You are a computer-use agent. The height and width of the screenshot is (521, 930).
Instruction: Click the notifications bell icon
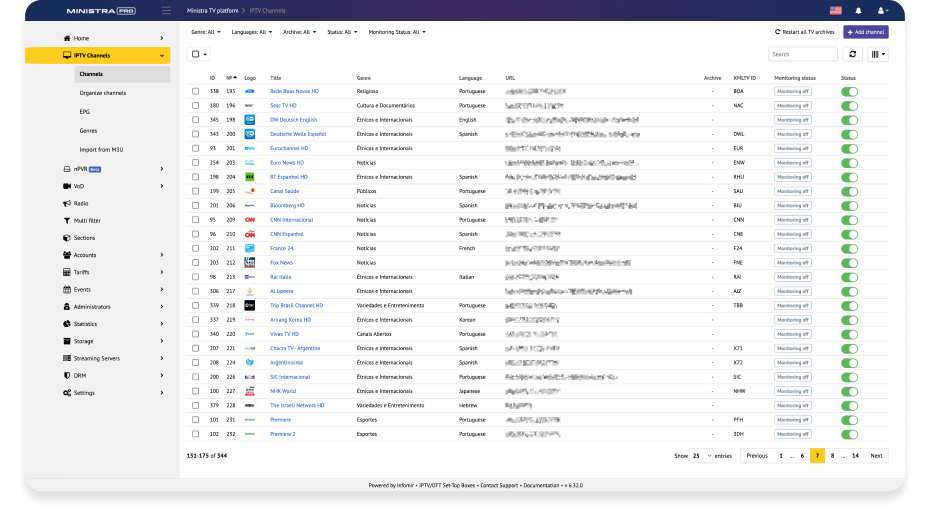[x=858, y=11]
